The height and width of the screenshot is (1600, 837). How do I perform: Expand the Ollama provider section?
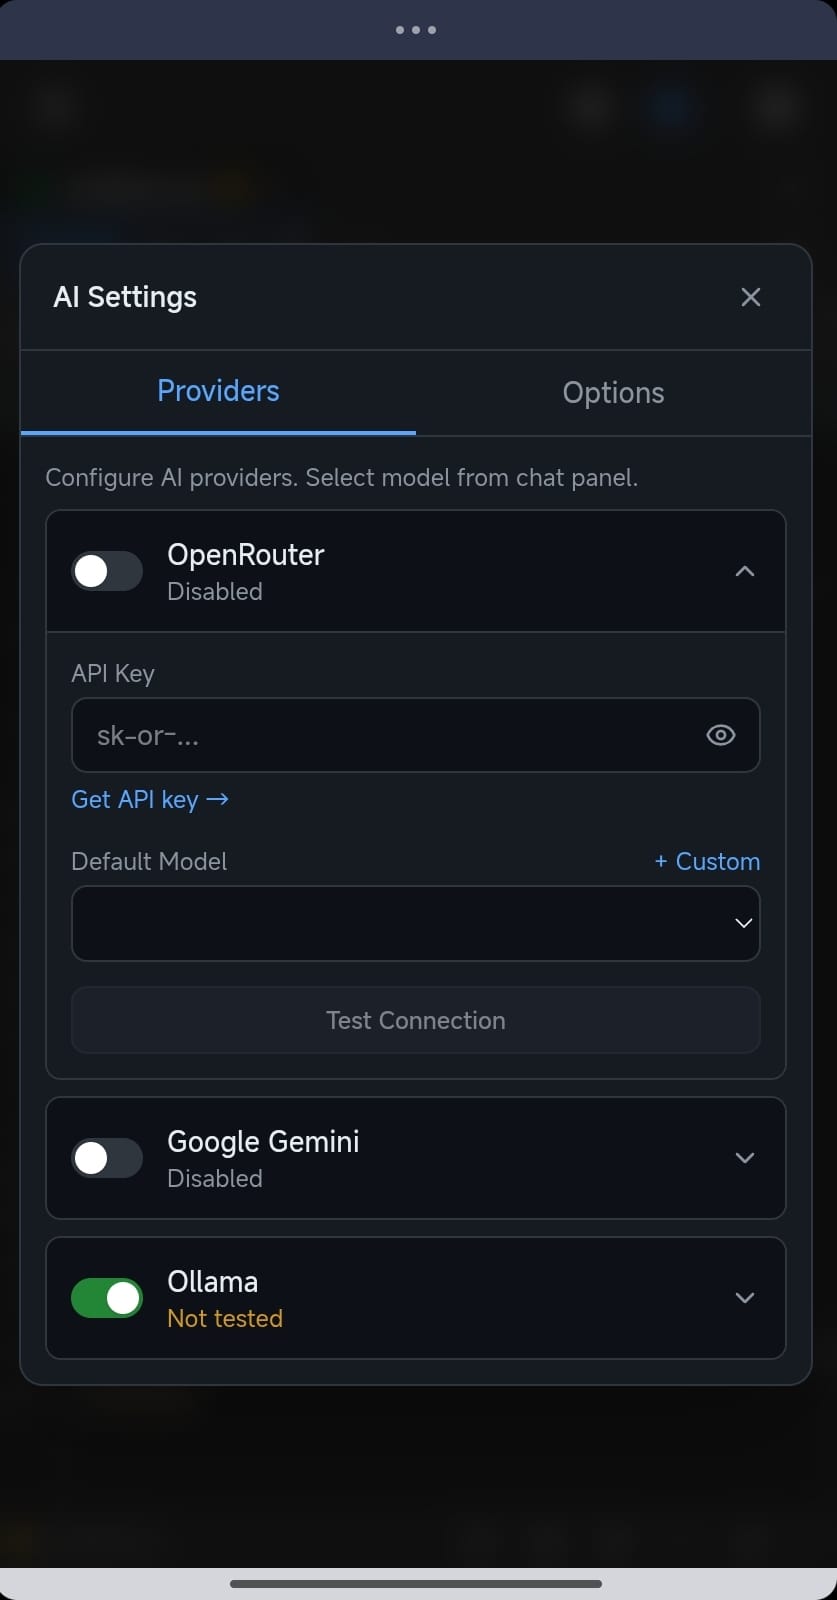[x=744, y=1297]
